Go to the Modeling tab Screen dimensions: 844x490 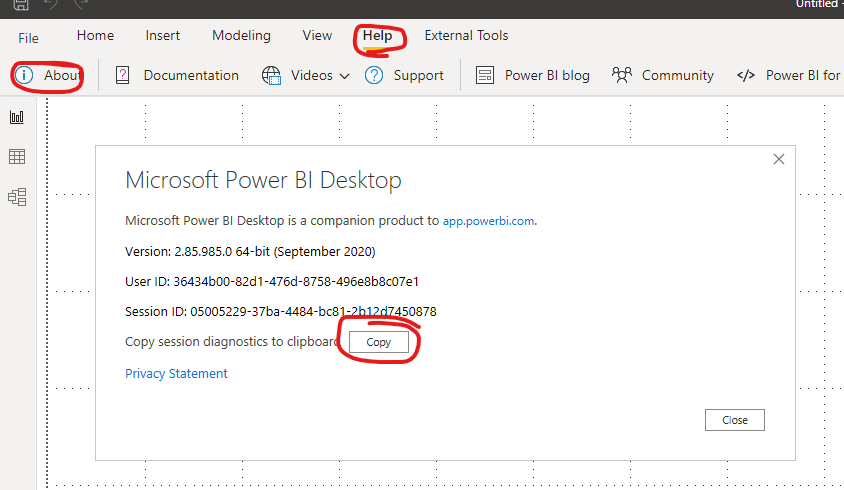pyautogui.click(x=241, y=36)
